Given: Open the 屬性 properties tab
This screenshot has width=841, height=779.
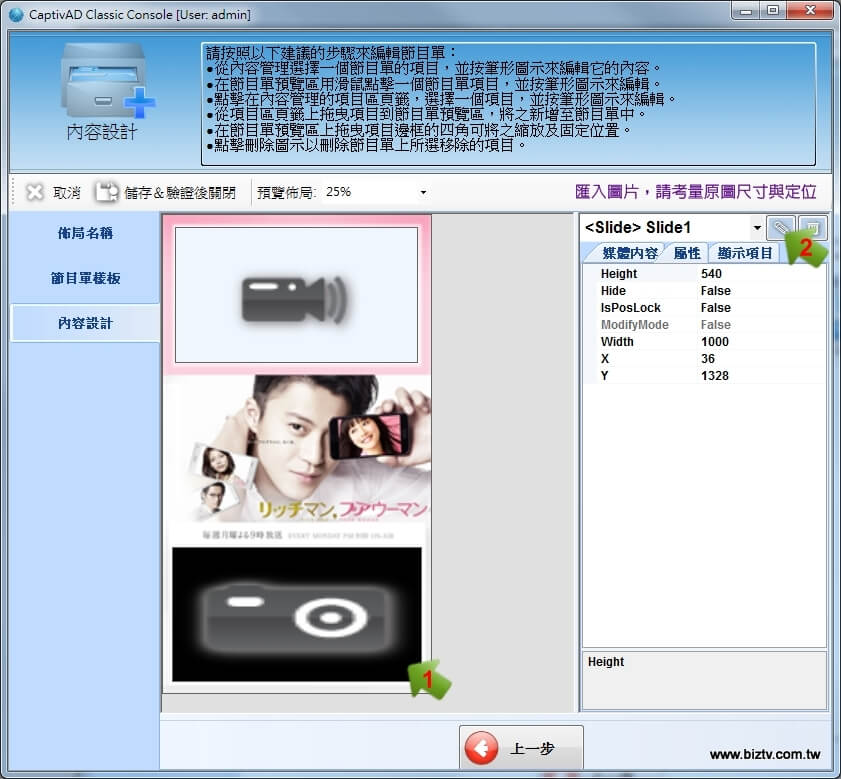Looking at the screenshot, I should 687,253.
